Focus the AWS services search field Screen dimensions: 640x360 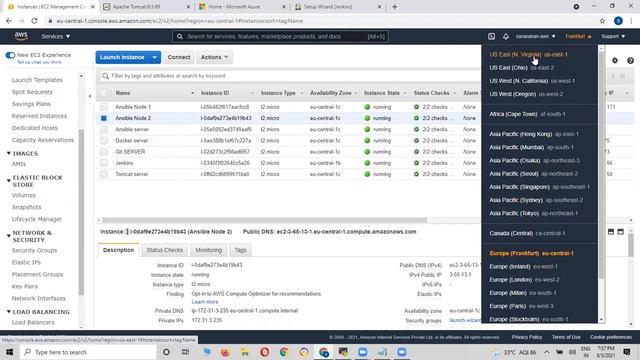point(280,36)
